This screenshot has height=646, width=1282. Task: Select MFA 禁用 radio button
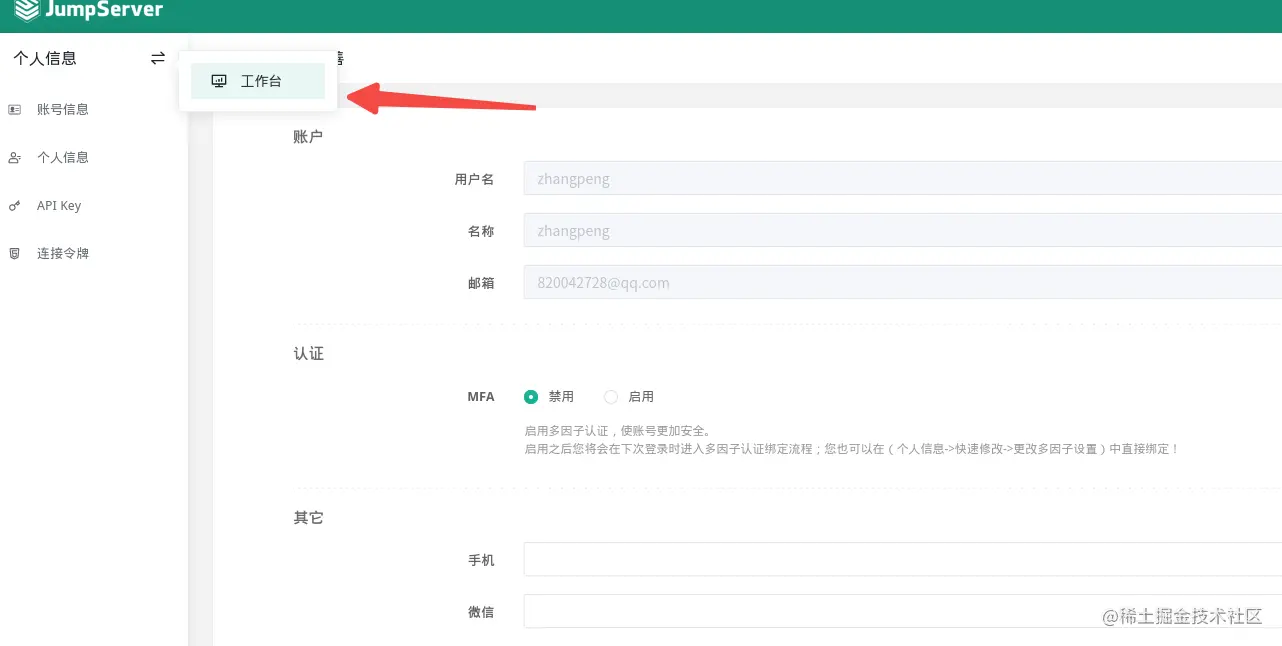coord(531,397)
